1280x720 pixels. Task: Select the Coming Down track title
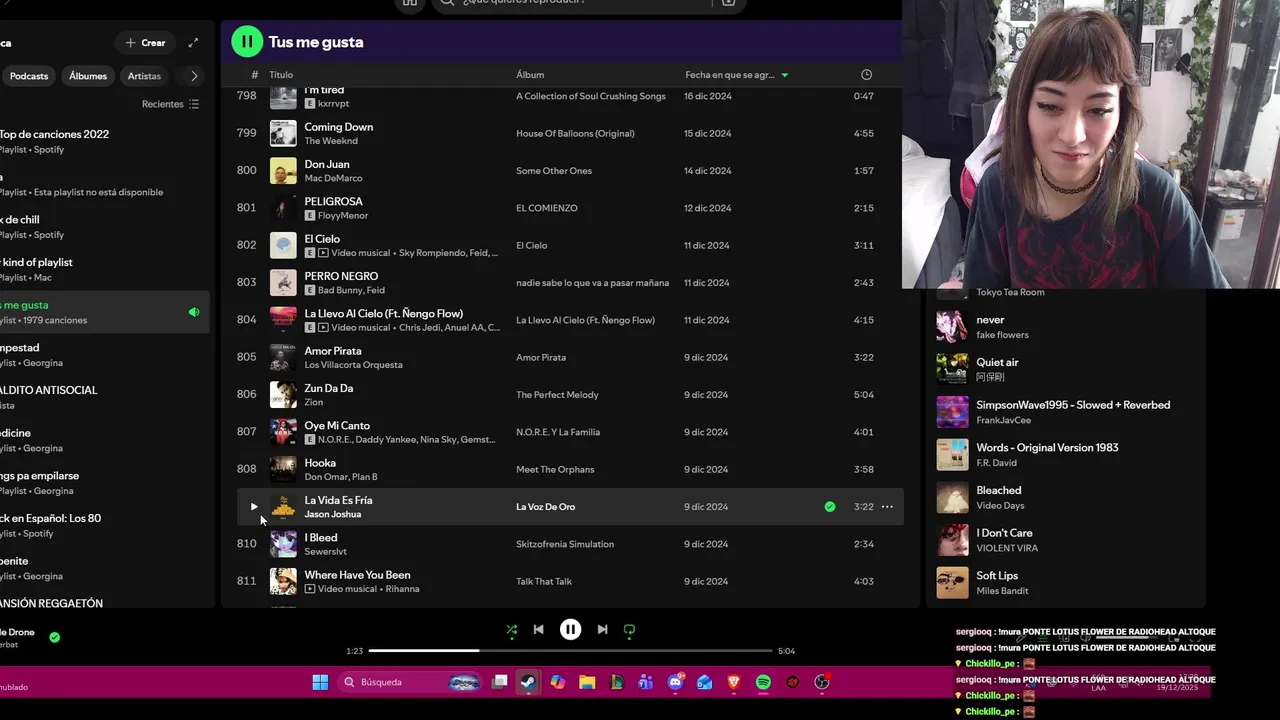338,127
